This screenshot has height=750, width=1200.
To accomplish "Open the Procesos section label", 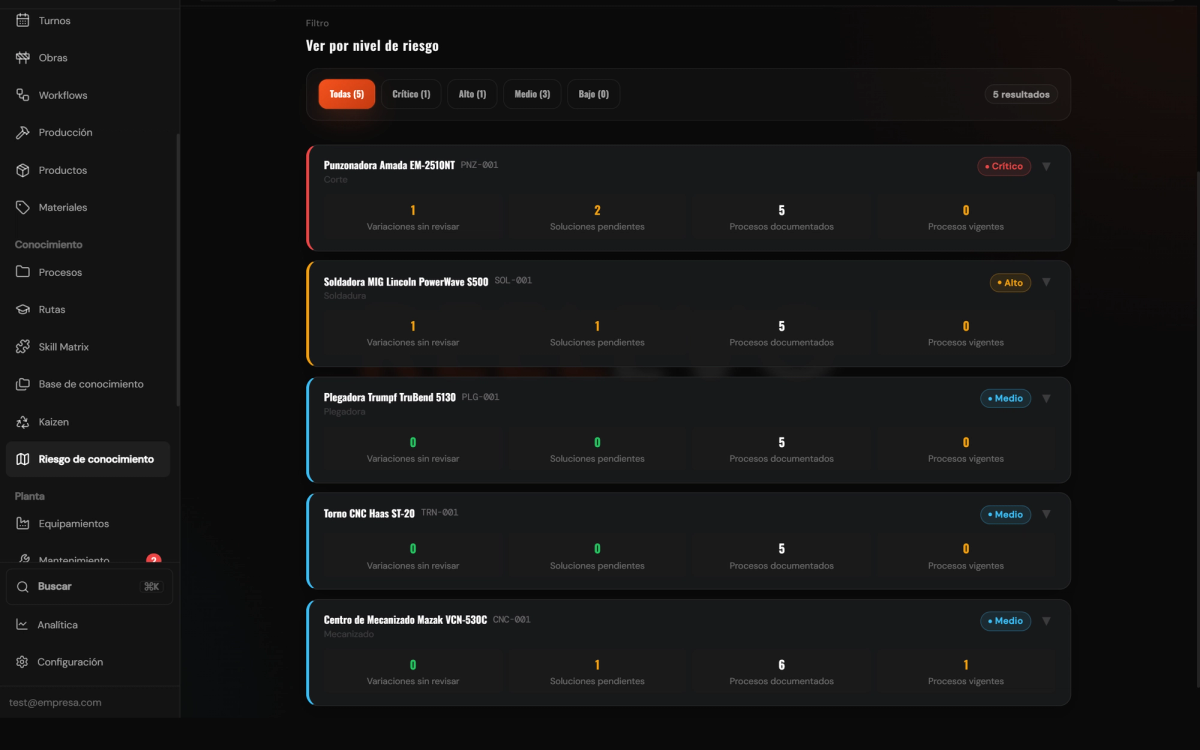I will point(60,272).
